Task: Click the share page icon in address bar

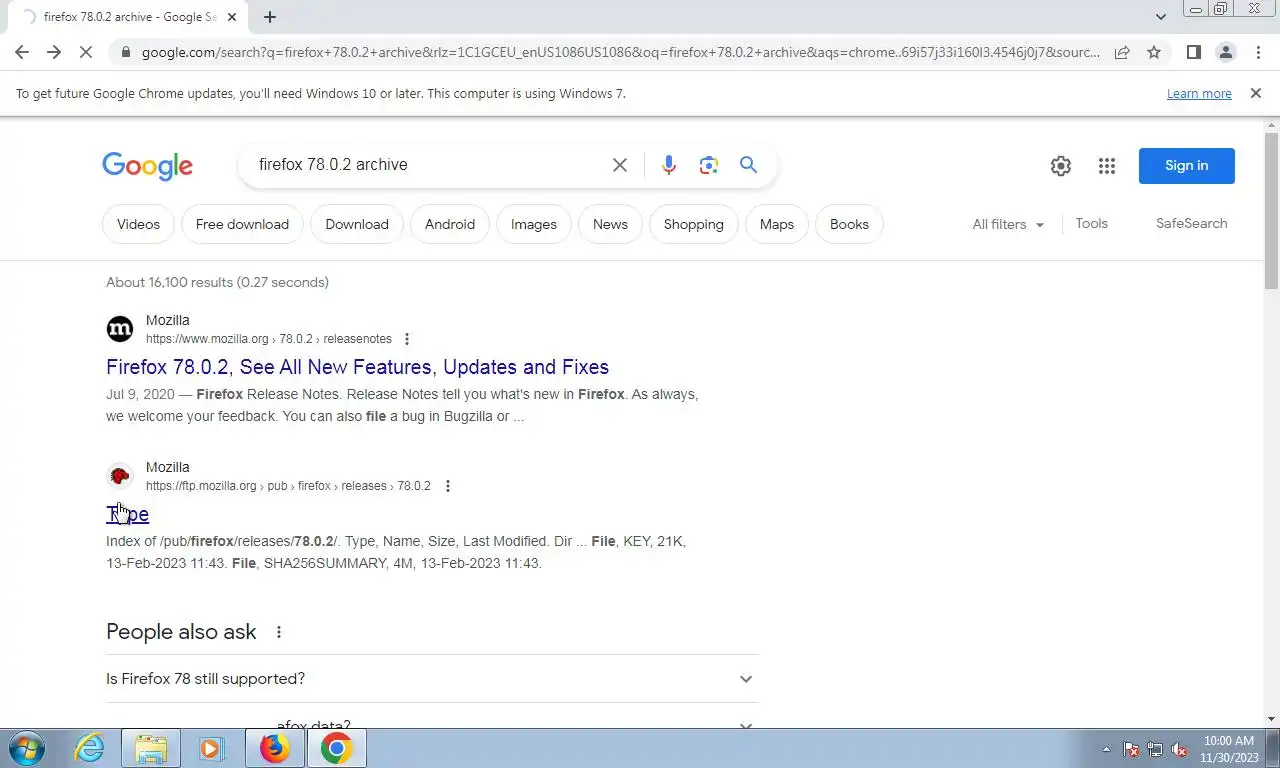Action: tap(1122, 52)
